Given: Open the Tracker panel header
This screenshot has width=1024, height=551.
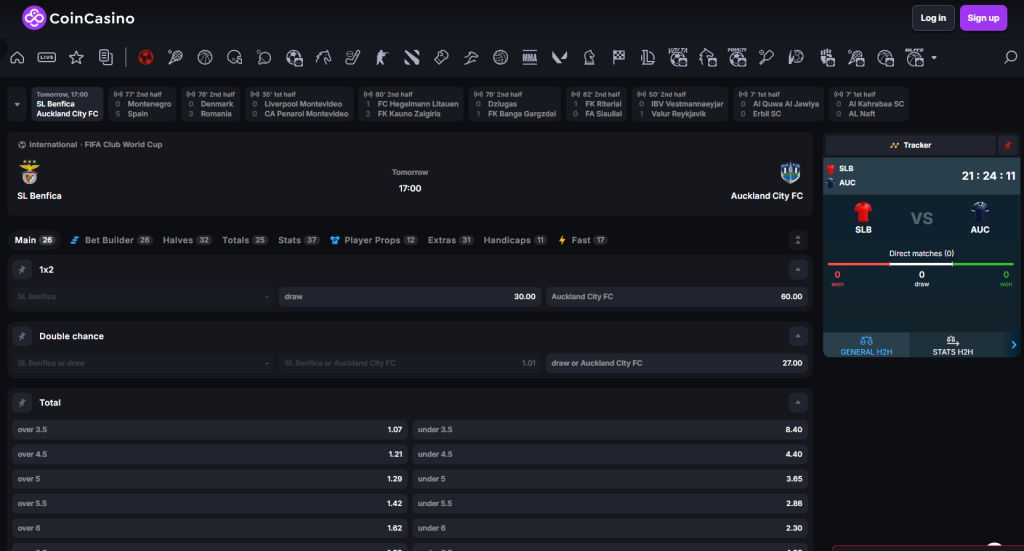Looking at the screenshot, I should pyautogui.click(x=910, y=145).
